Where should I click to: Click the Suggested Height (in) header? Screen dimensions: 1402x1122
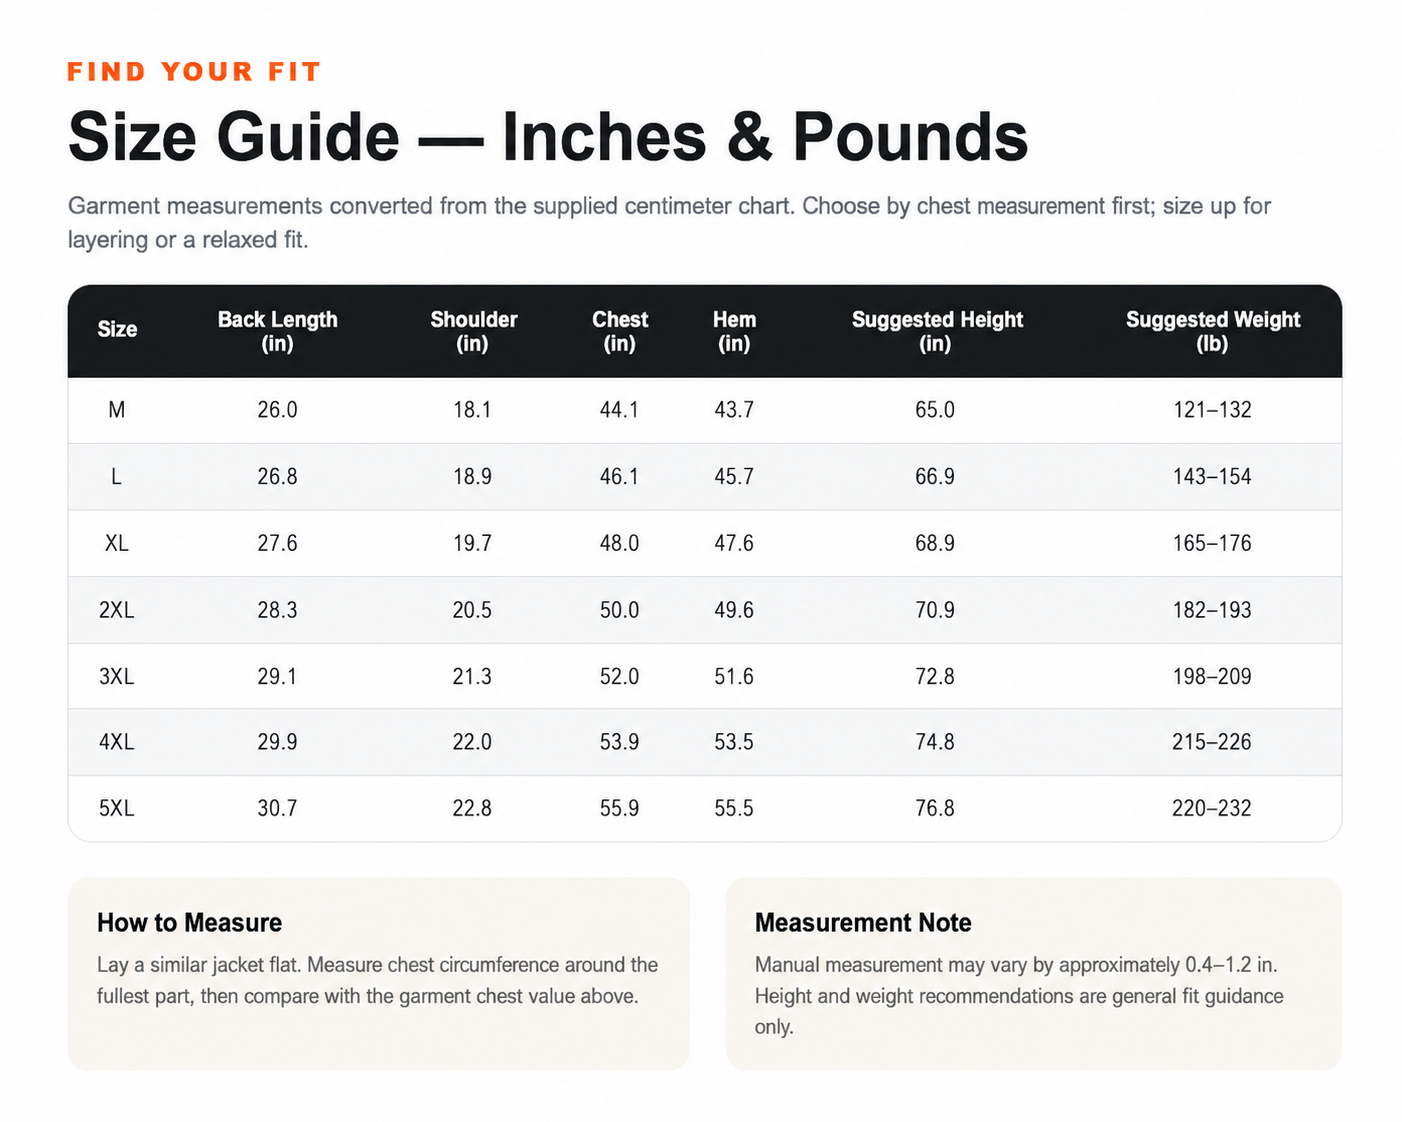click(937, 331)
